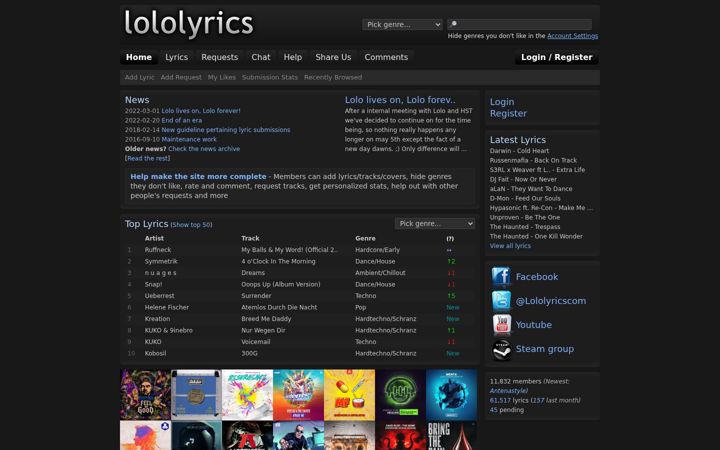Click the (?) column header help
The width and height of the screenshot is (720, 450).
tap(450, 238)
